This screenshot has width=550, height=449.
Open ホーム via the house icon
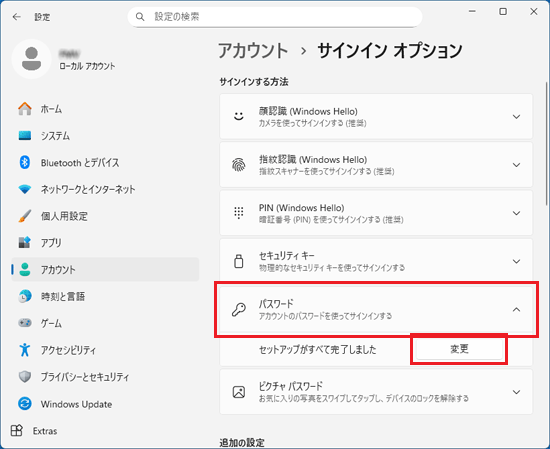point(25,109)
